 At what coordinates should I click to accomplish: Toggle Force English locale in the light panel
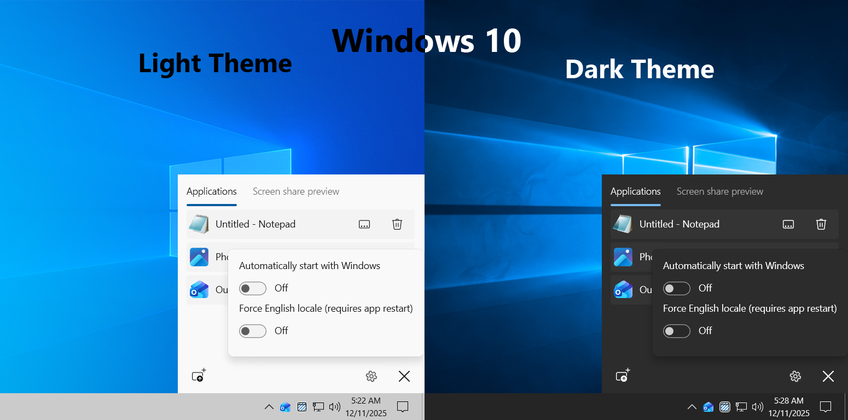pyautogui.click(x=253, y=331)
